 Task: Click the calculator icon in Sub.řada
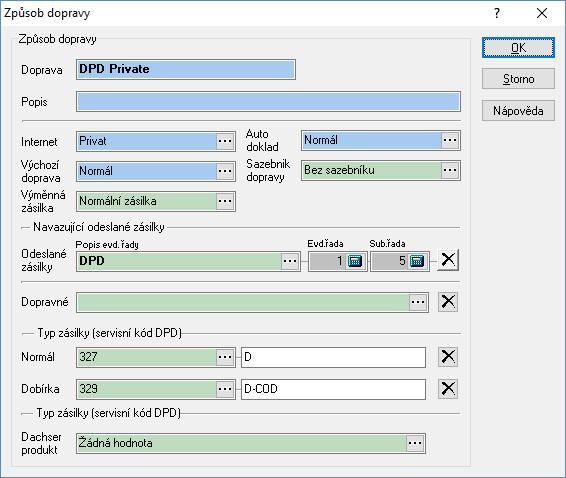[x=417, y=261]
